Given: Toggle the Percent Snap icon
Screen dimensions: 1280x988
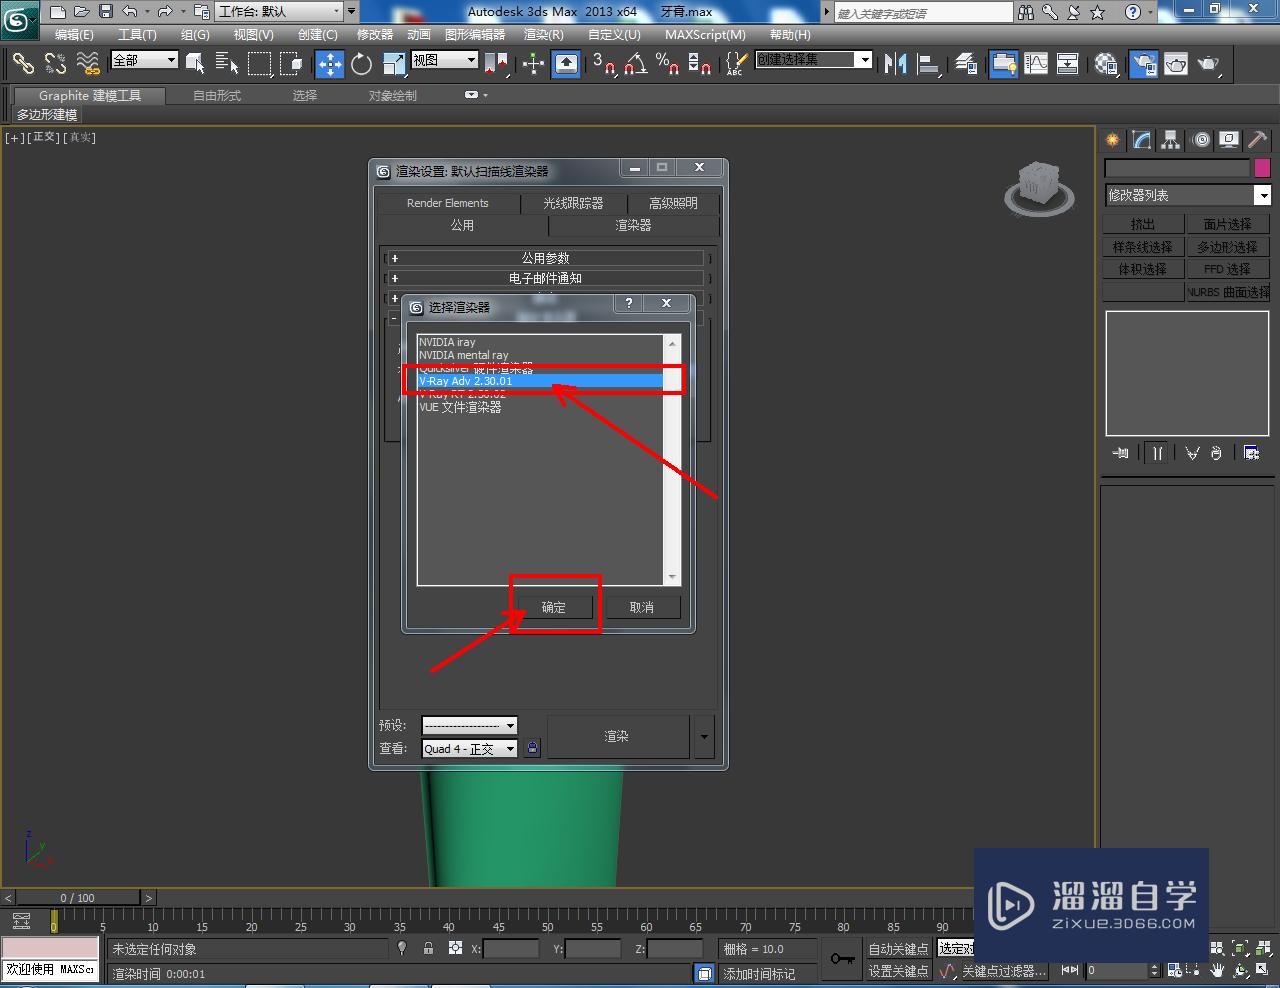Looking at the screenshot, I should tap(667, 64).
